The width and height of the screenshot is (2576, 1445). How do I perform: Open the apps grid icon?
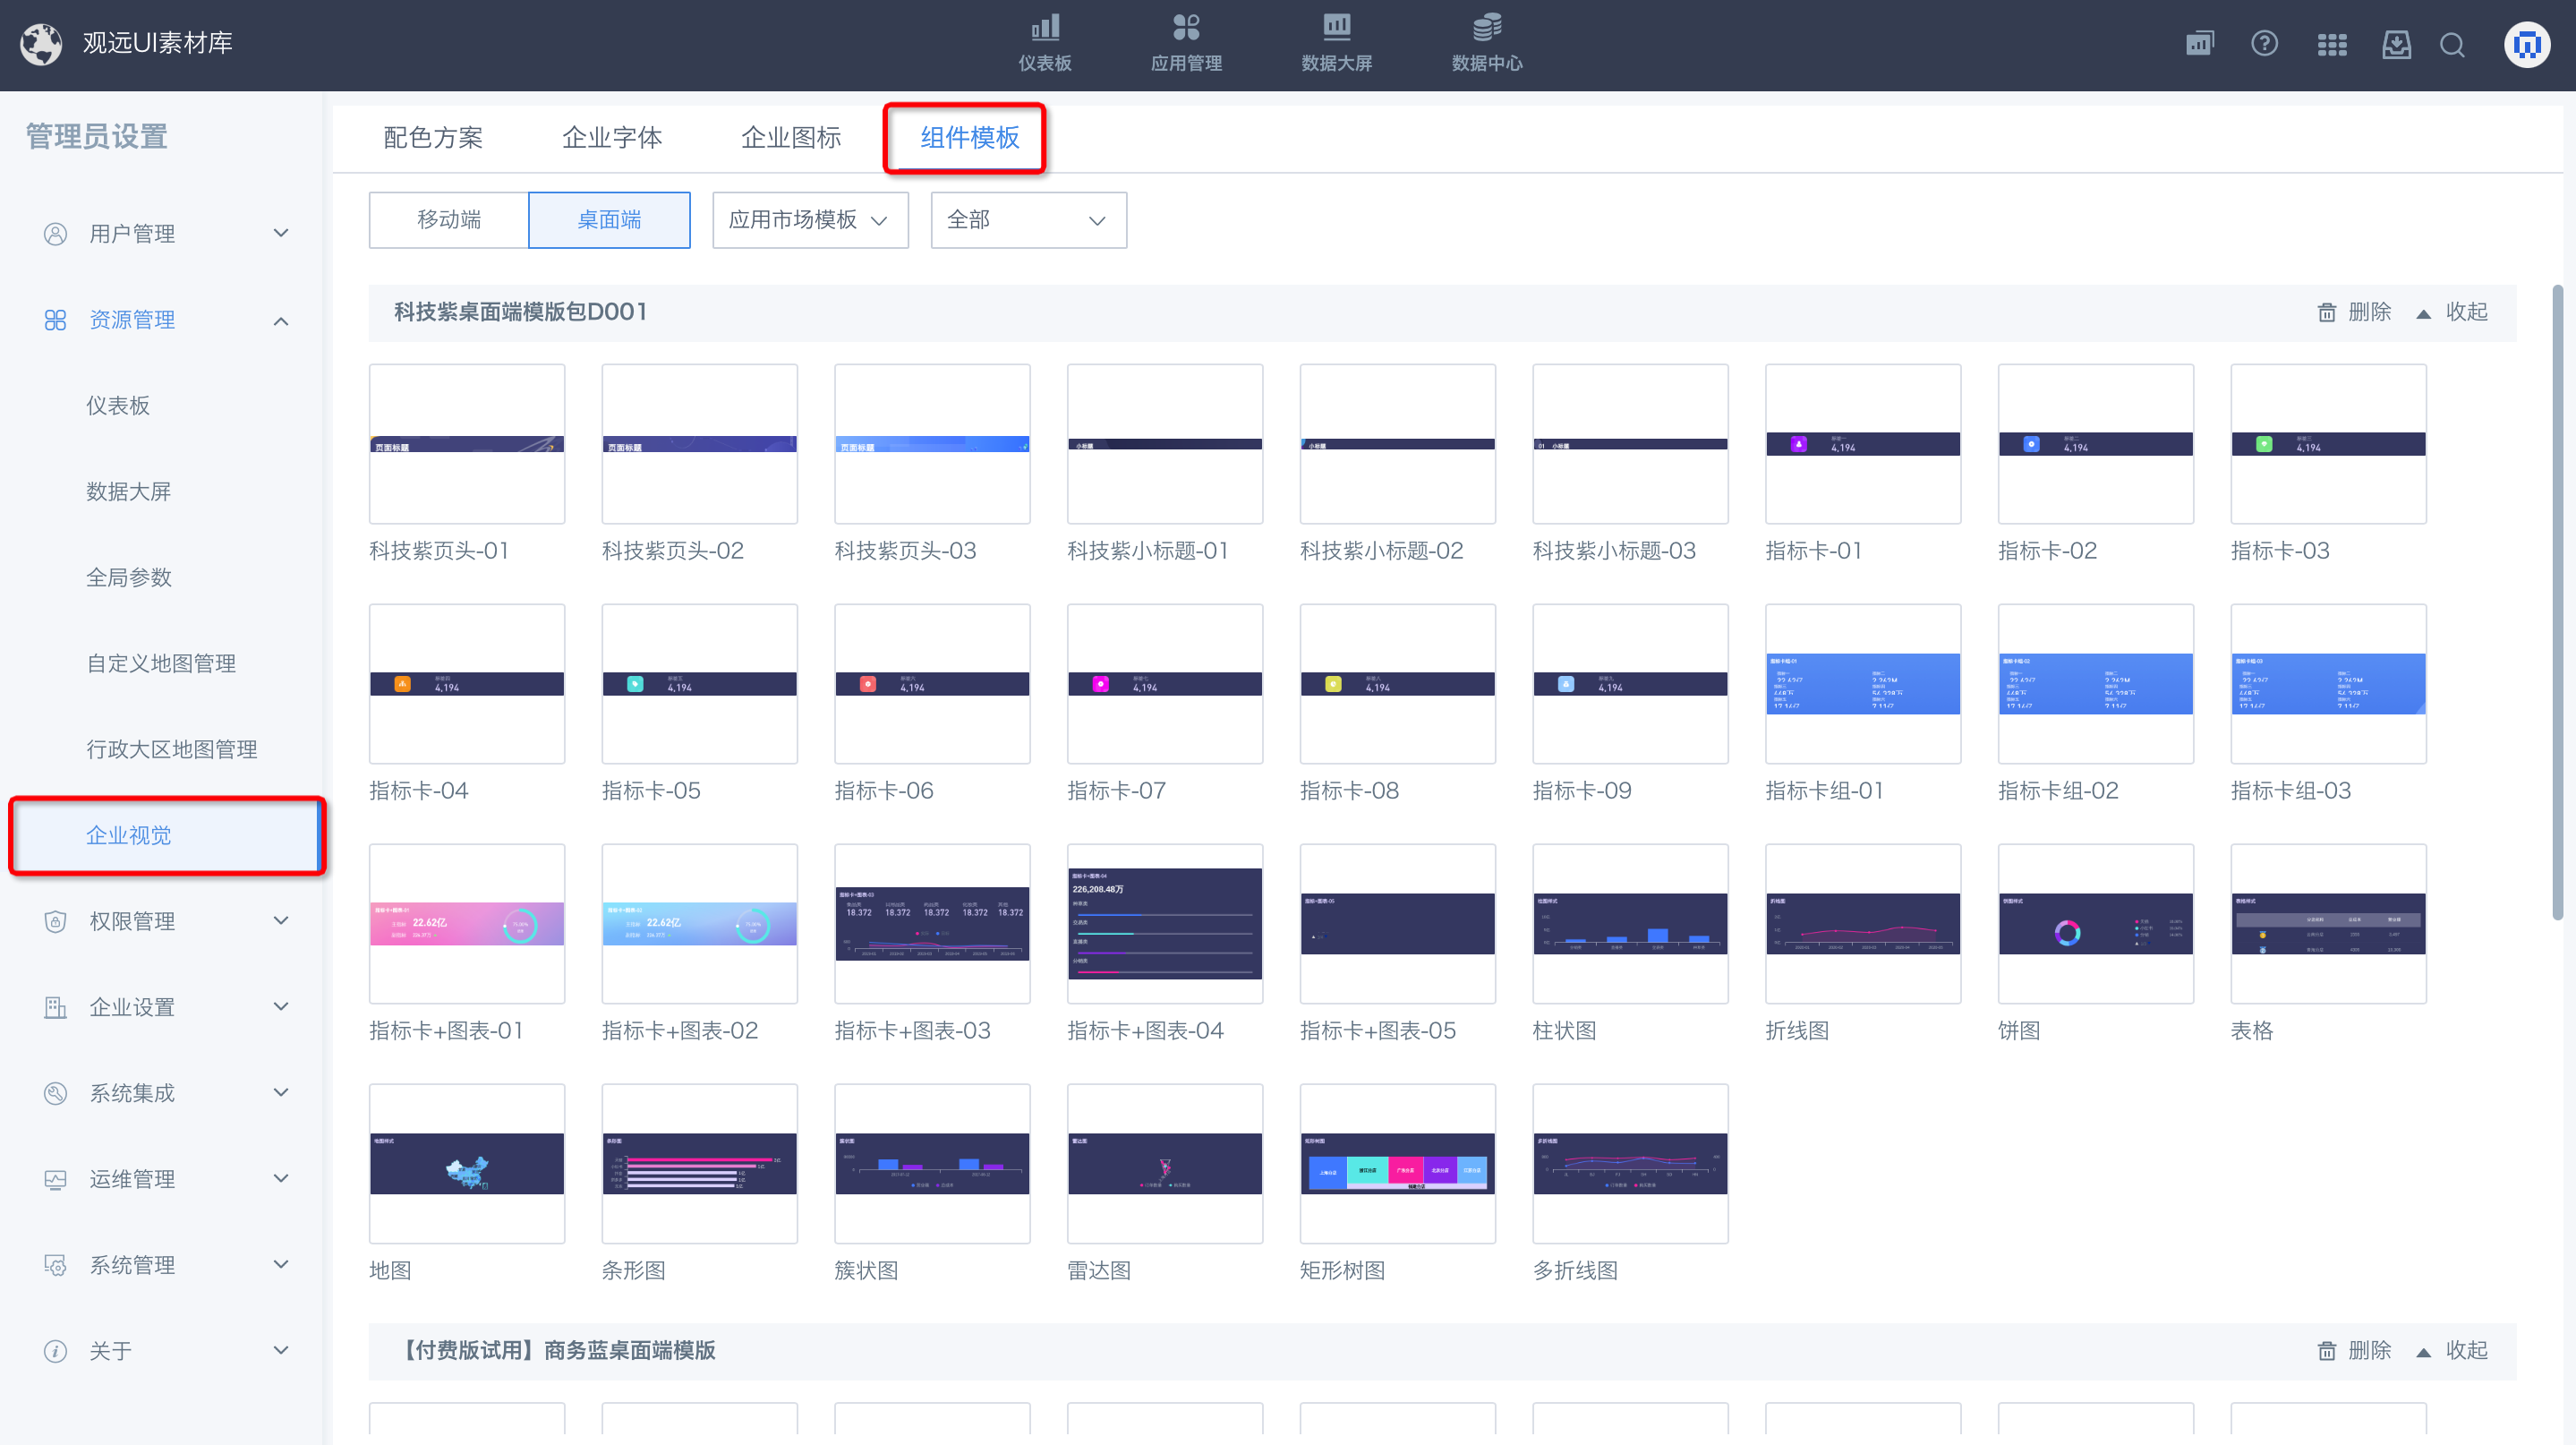point(2332,44)
